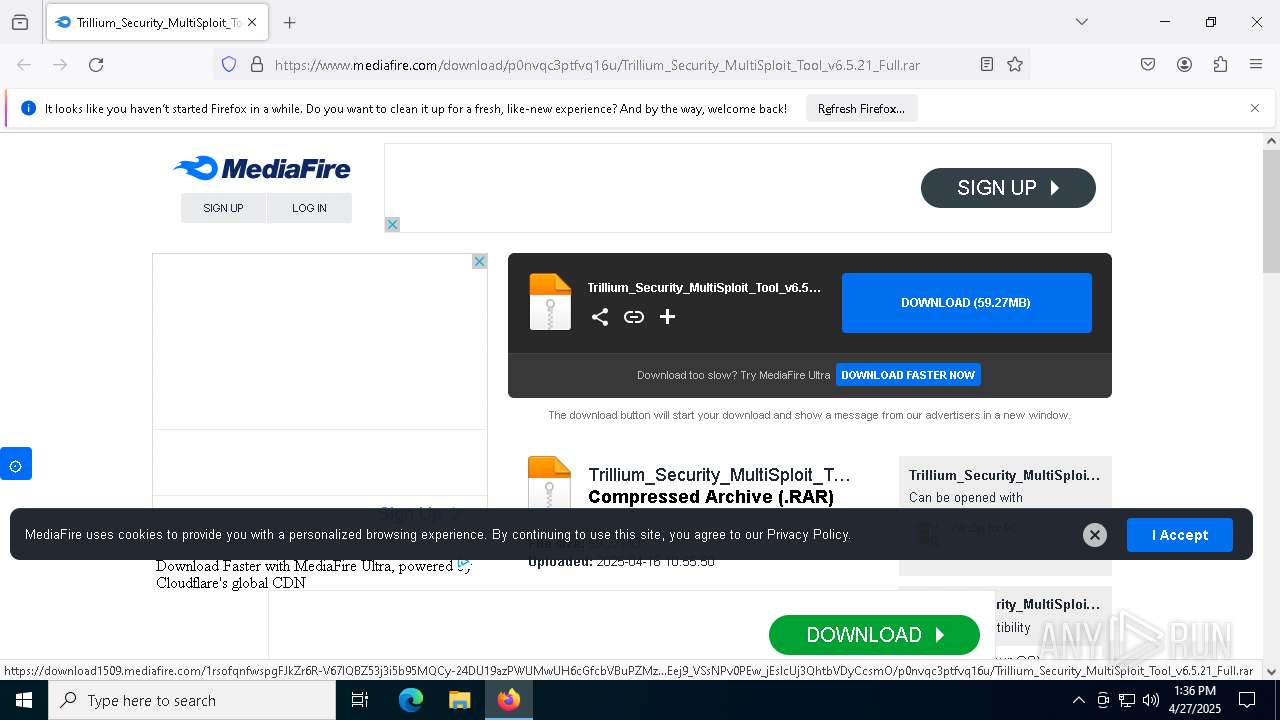Open a new tab with plus button
Viewport: 1280px width, 720px height.
[x=290, y=22]
